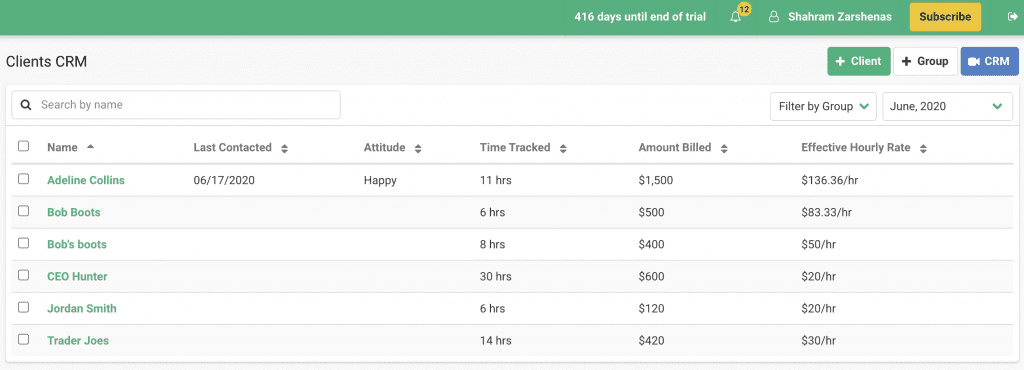Click the Search by name field
Screen dimensions: 1024x370
coord(176,104)
